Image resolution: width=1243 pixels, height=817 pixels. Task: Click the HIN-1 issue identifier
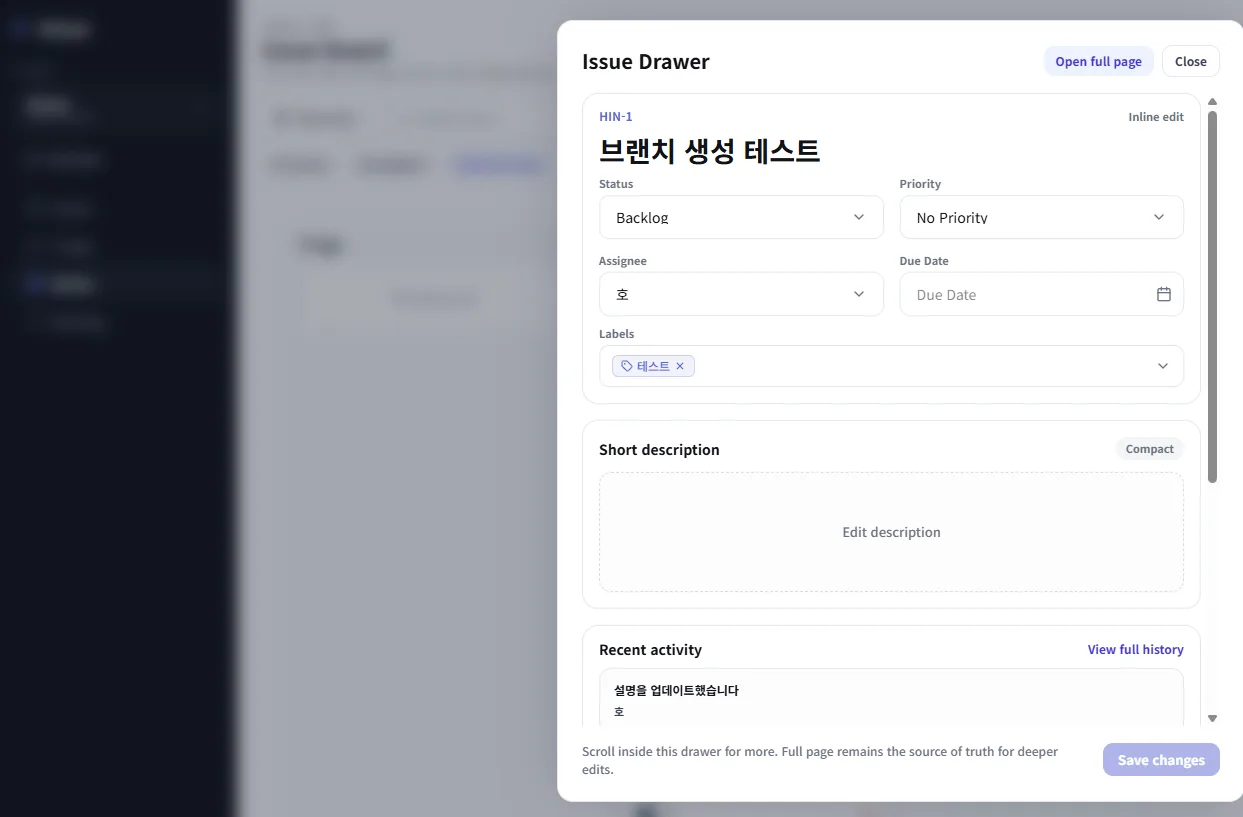click(x=616, y=117)
